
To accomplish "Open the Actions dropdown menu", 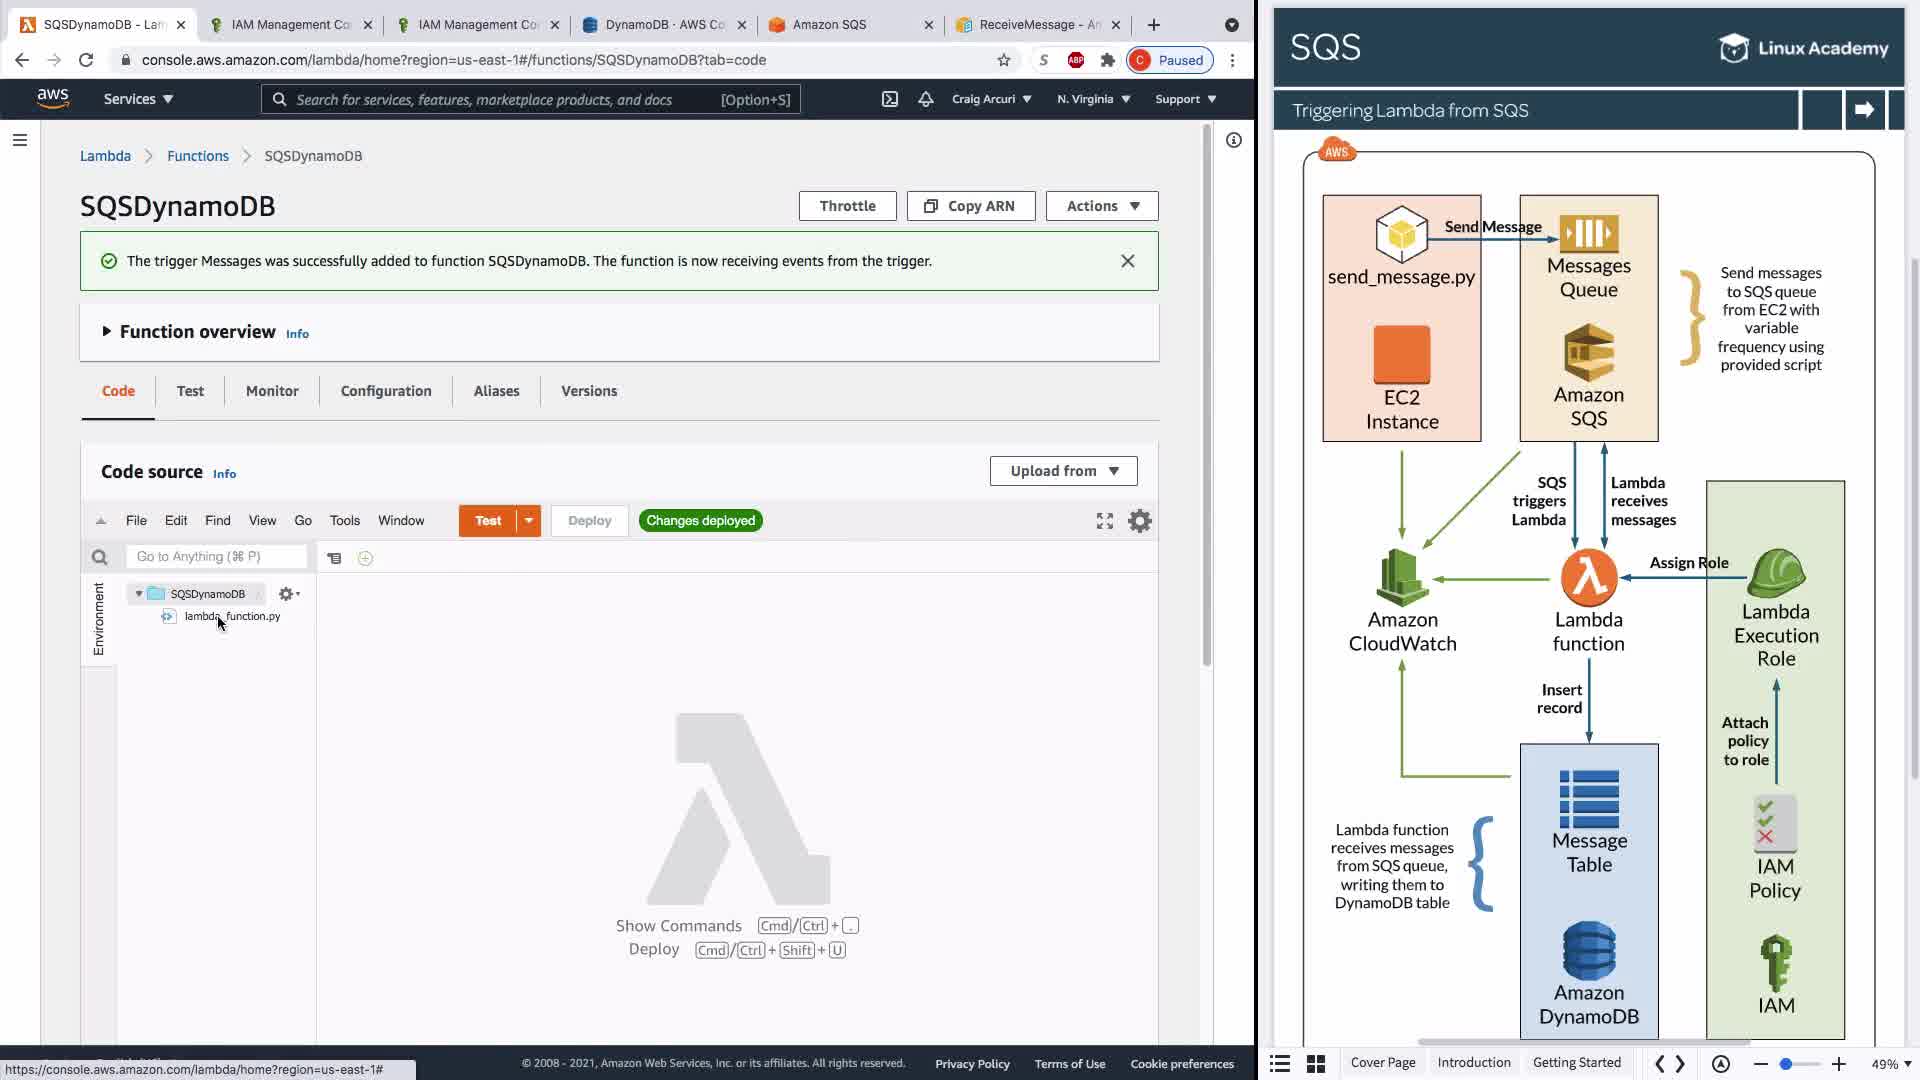I will click(x=1101, y=206).
